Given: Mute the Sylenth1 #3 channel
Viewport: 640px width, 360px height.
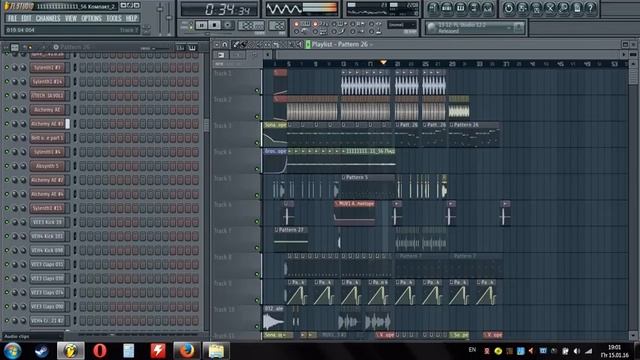Looking at the screenshot, I should [7, 68].
